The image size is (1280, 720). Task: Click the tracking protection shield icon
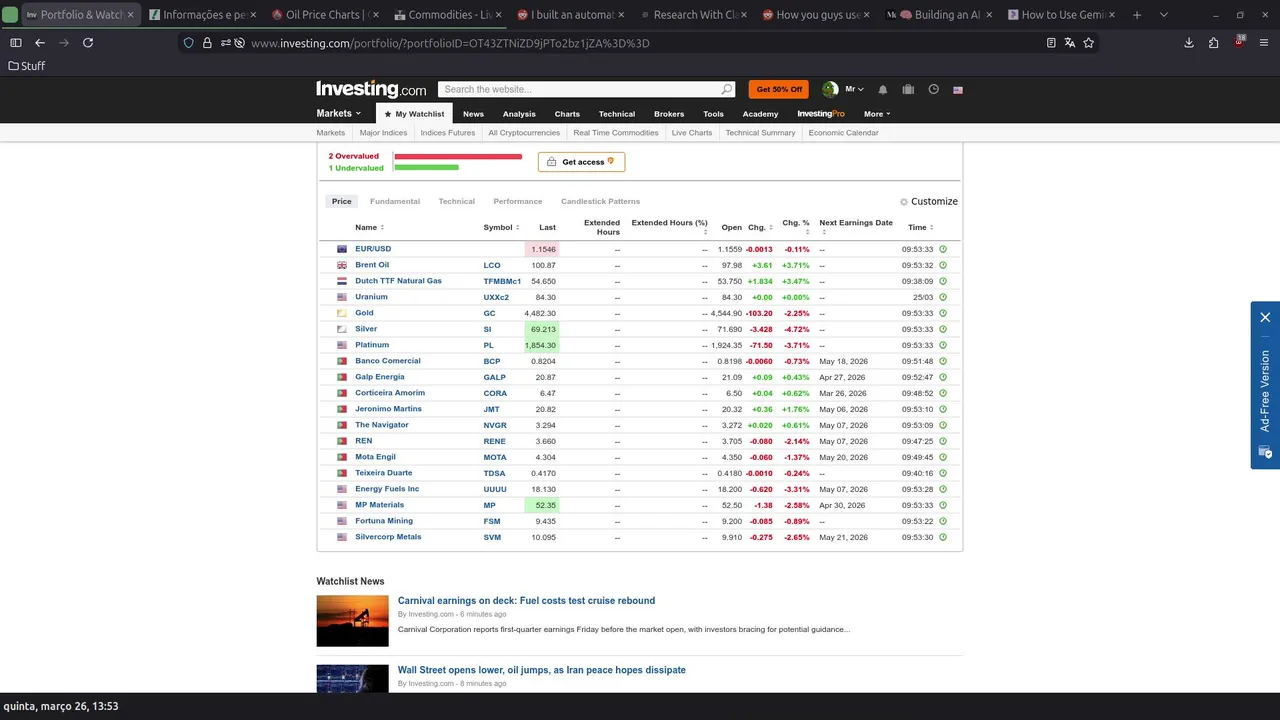point(188,43)
